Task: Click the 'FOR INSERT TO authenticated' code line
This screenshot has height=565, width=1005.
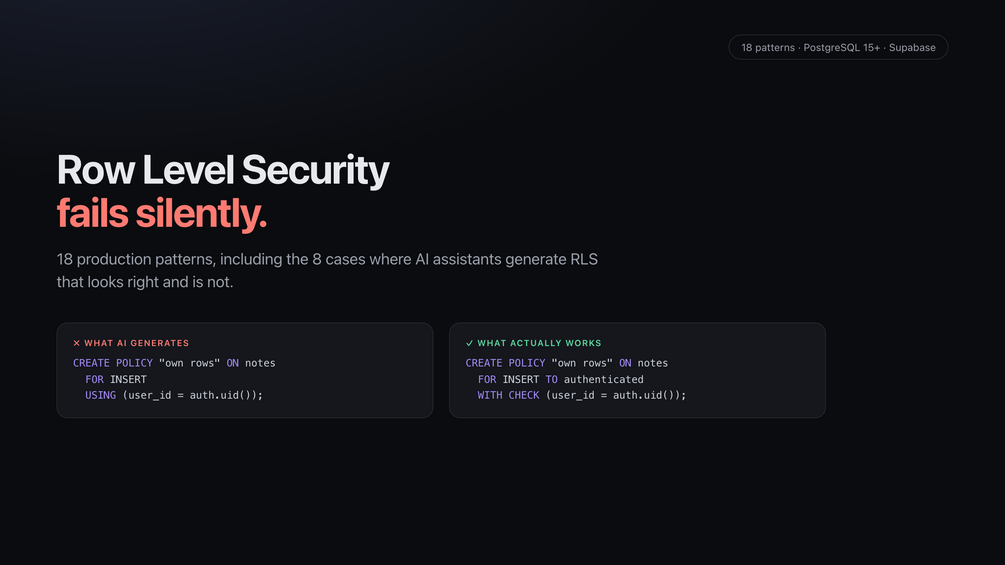Action: coord(560,379)
